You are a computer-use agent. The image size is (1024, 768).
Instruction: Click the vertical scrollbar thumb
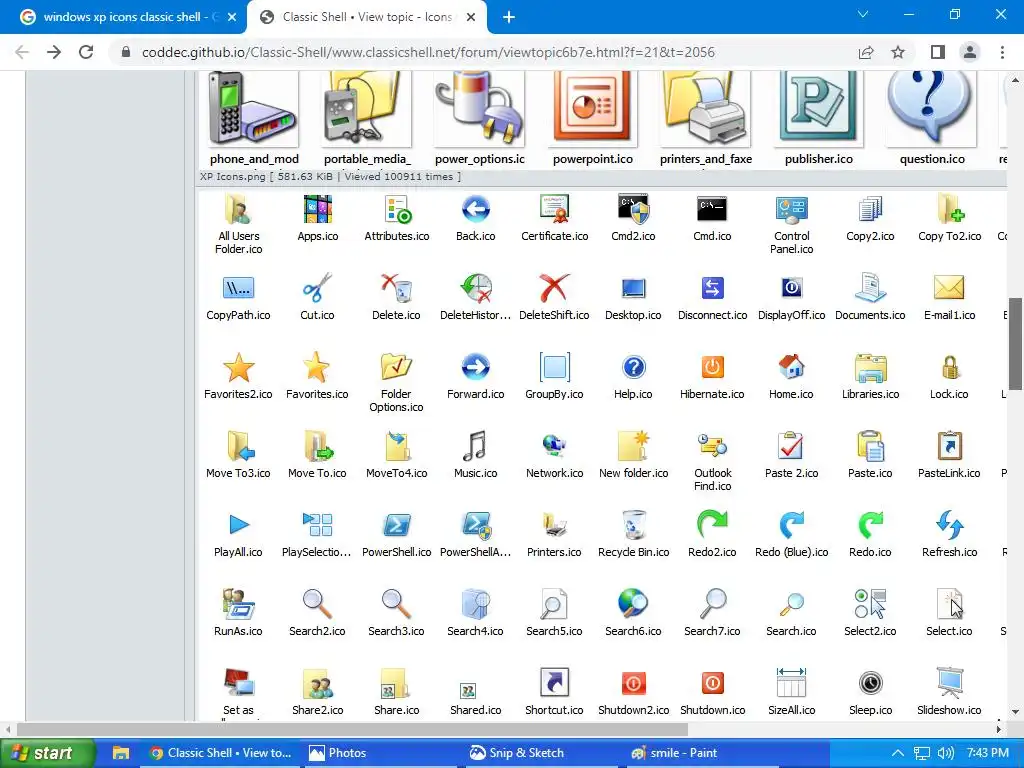[1015, 343]
